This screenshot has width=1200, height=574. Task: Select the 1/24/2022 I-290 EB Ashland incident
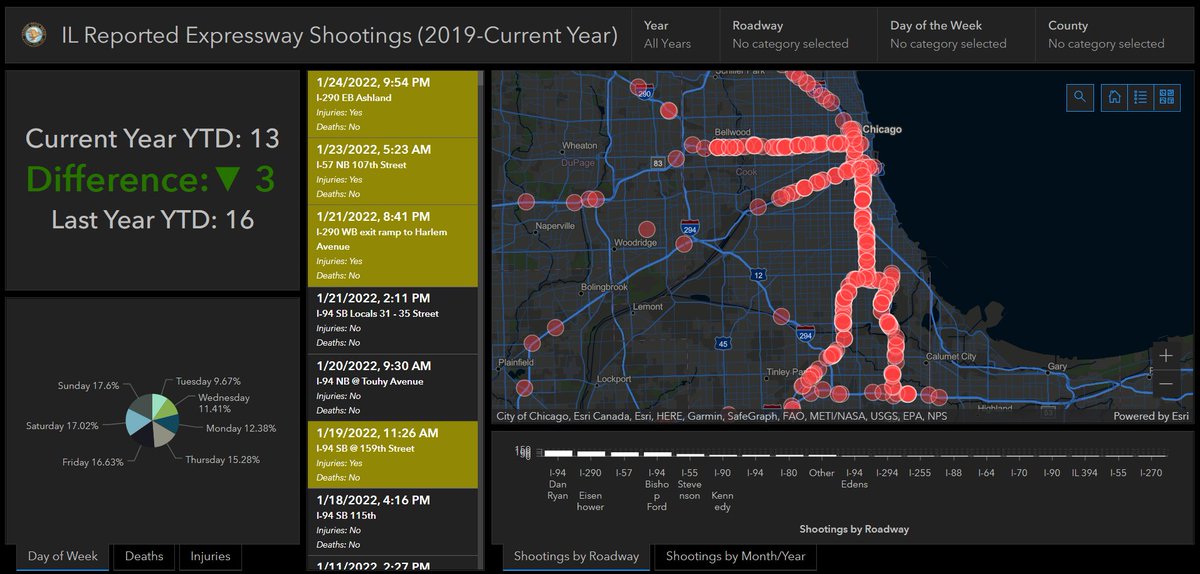point(392,104)
